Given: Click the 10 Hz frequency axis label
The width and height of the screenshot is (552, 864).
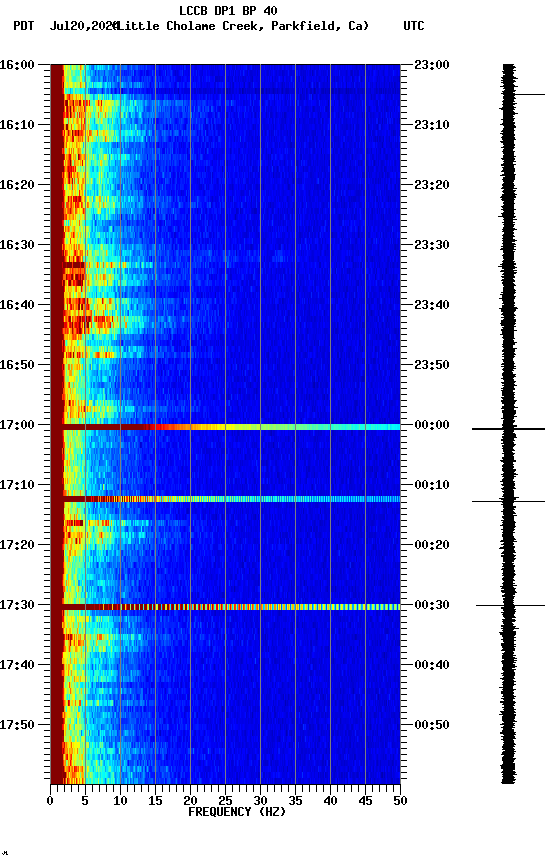Looking at the screenshot, I should click(120, 801).
